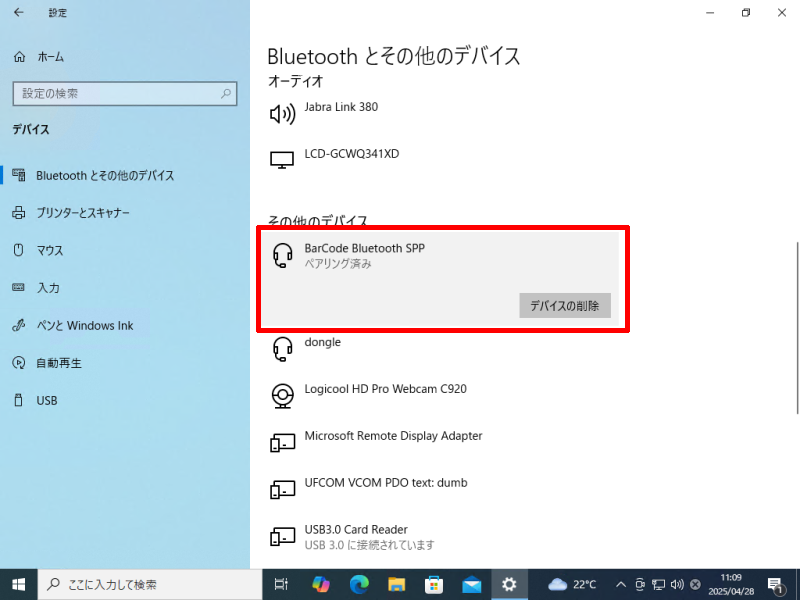Click the 設定の検索 search field
The image size is (800, 600).
click(x=124, y=94)
